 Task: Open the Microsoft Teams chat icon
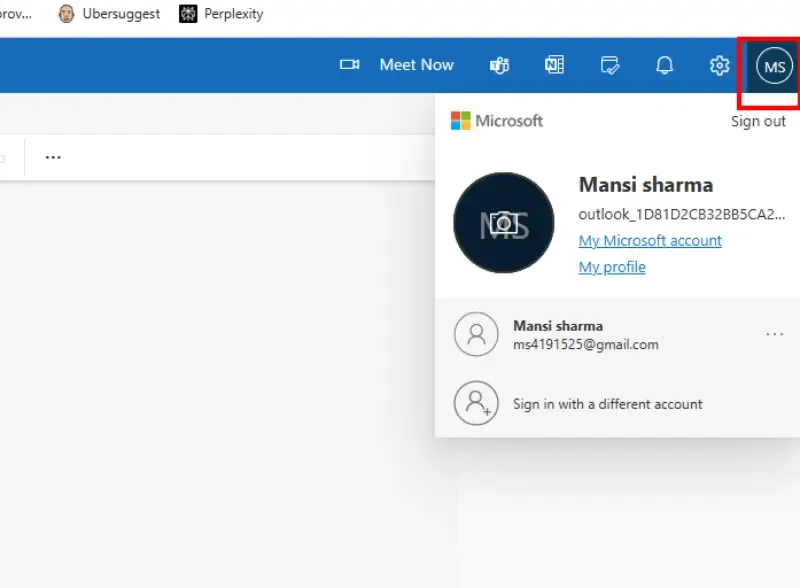coord(499,64)
